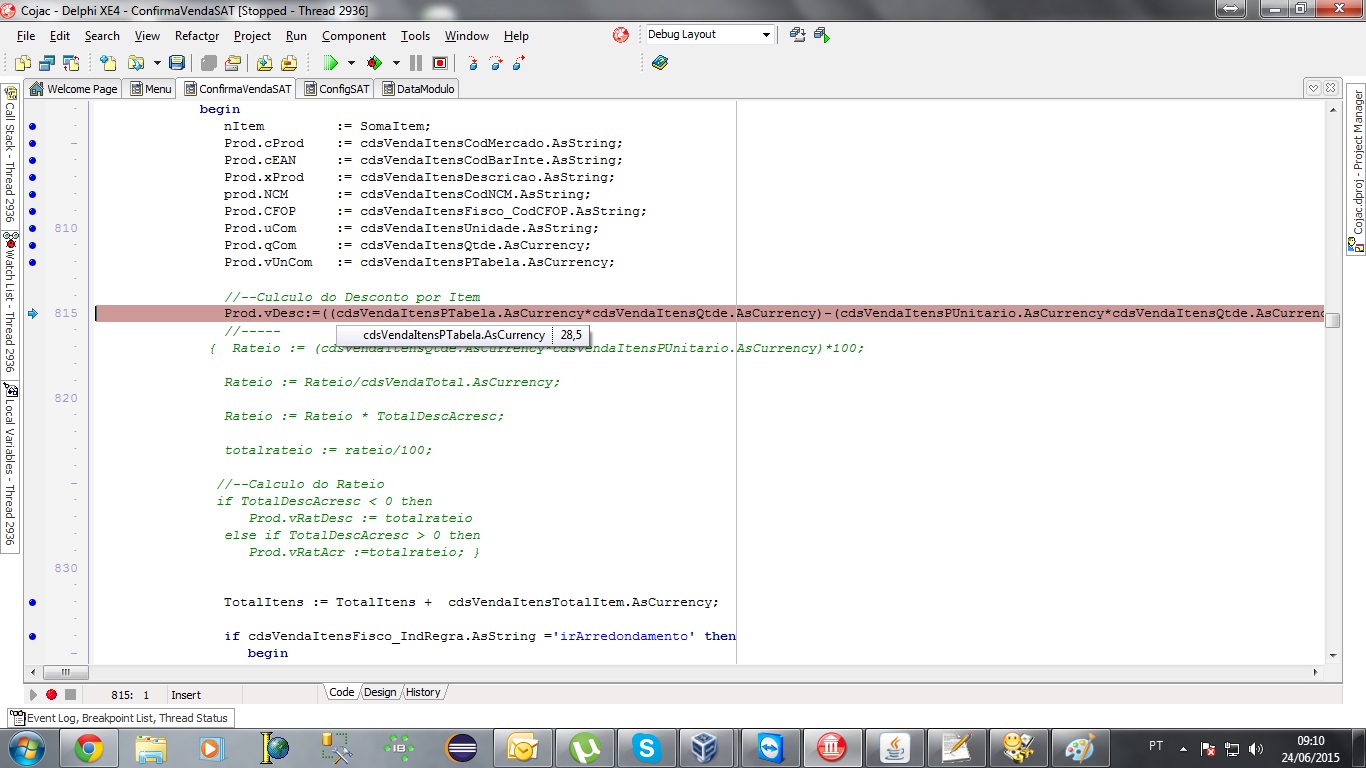
Task: Click the Windows Start button
Action: (26, 747)
